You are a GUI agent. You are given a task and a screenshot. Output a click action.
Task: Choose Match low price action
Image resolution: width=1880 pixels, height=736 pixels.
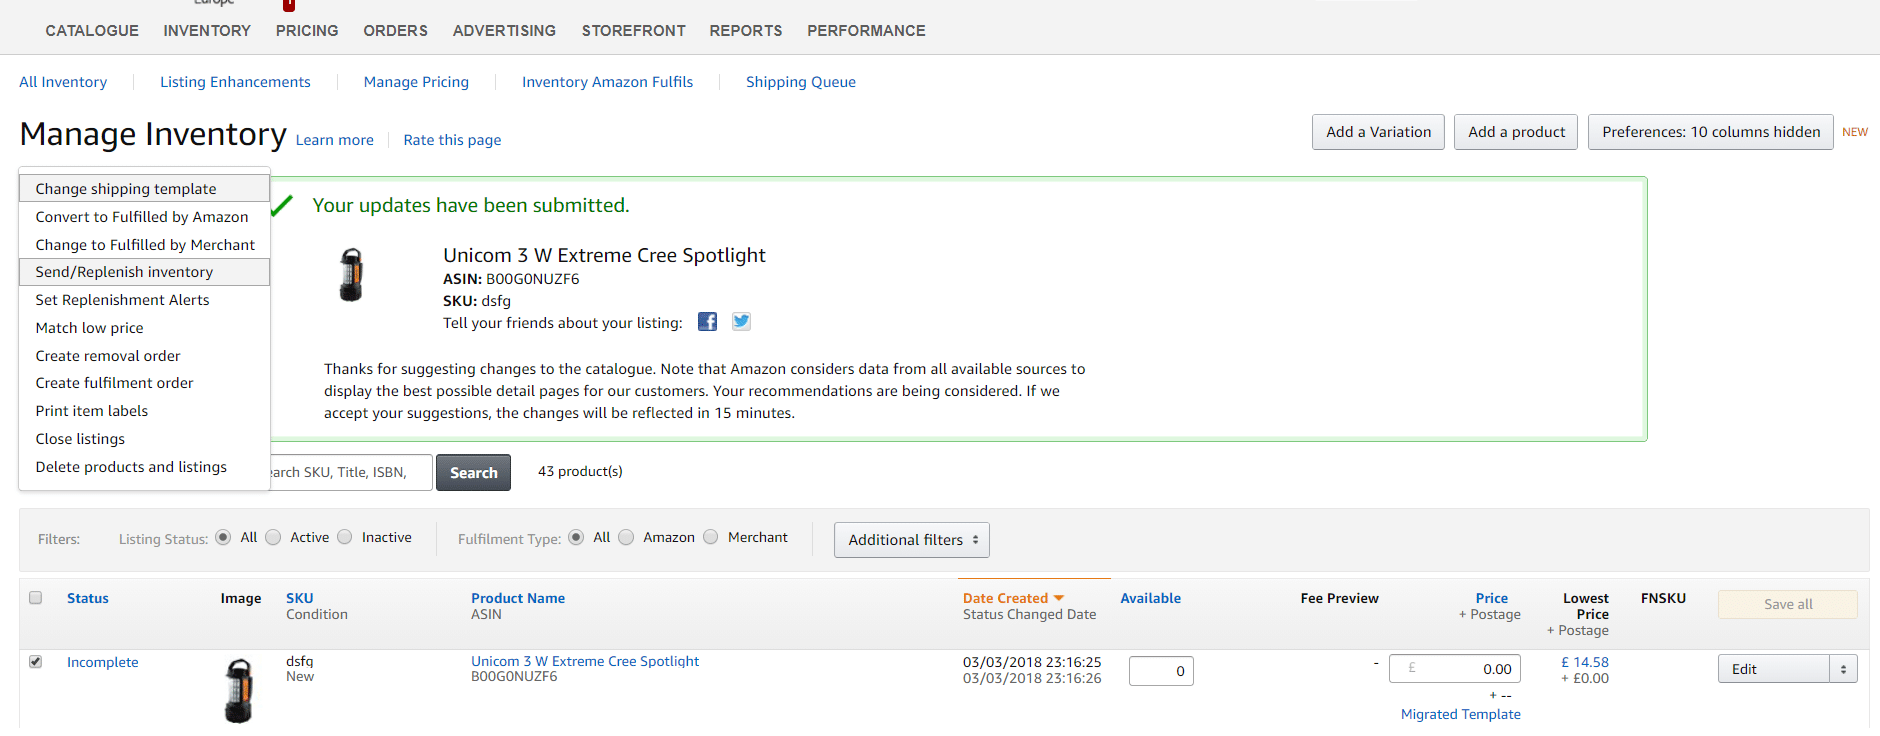145,328
